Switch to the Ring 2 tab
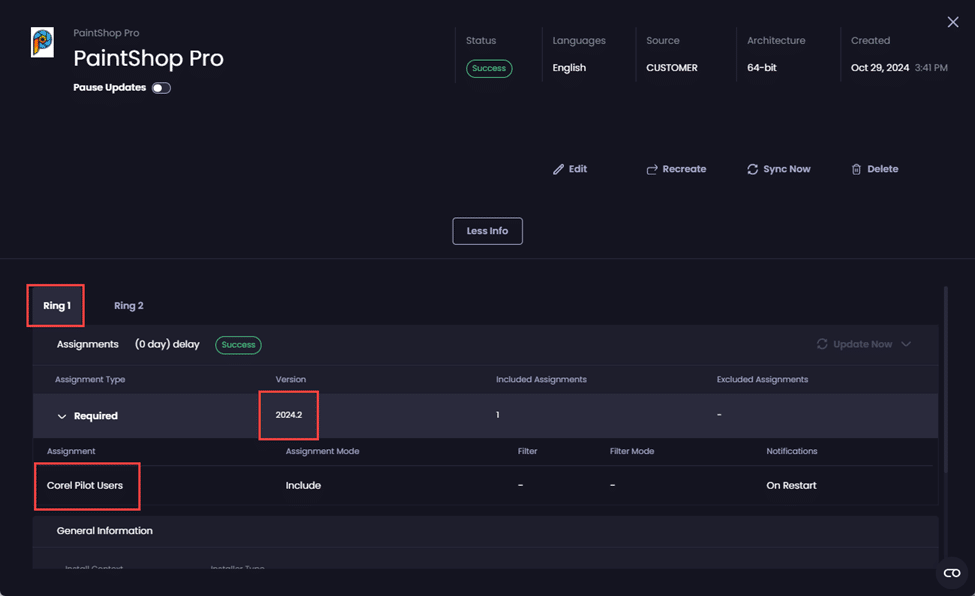Image resolution: width=975 pixels, height=596 pixels. click(x=128, y=306)
